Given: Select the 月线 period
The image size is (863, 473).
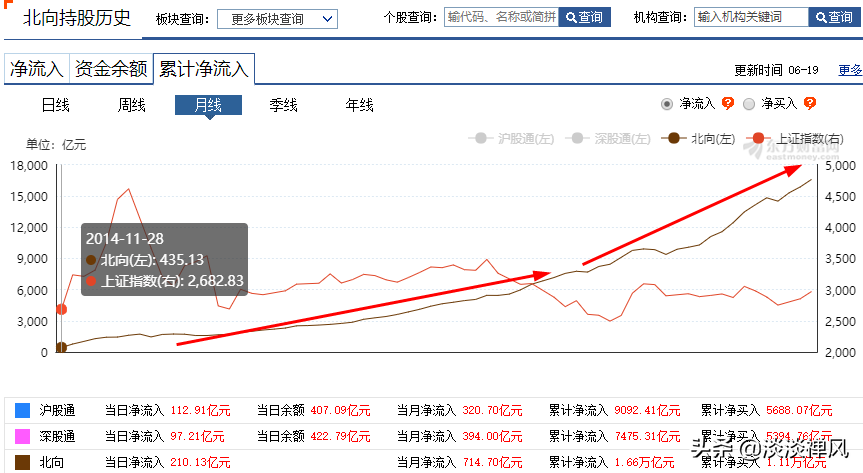Looking at the screenshot, I should click(x=208, y=105).
